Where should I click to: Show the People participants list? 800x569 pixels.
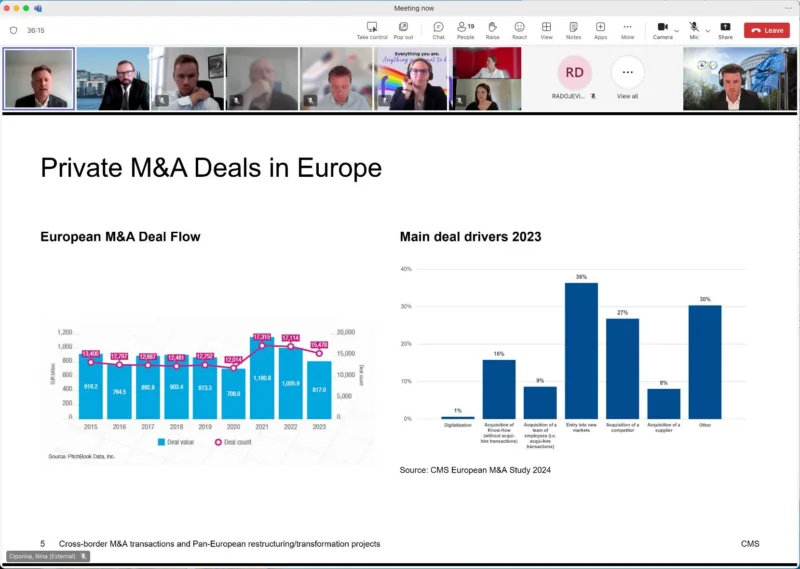(465, 29)
